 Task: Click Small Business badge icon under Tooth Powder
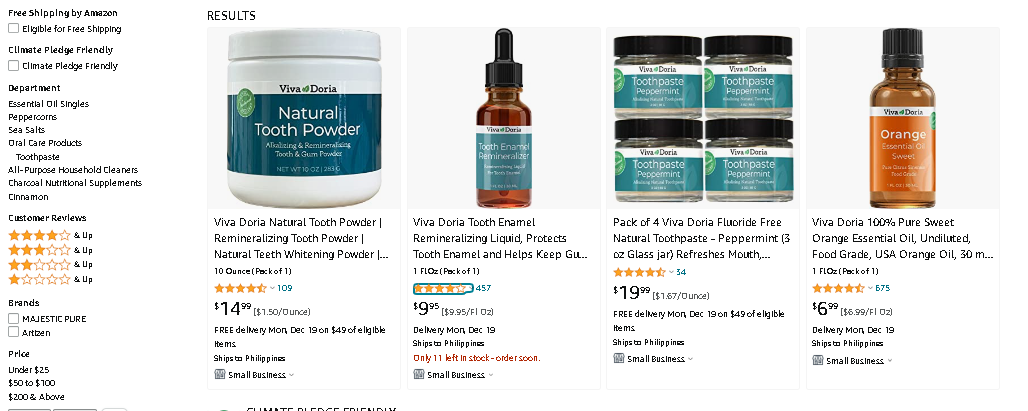click(220, 374)
